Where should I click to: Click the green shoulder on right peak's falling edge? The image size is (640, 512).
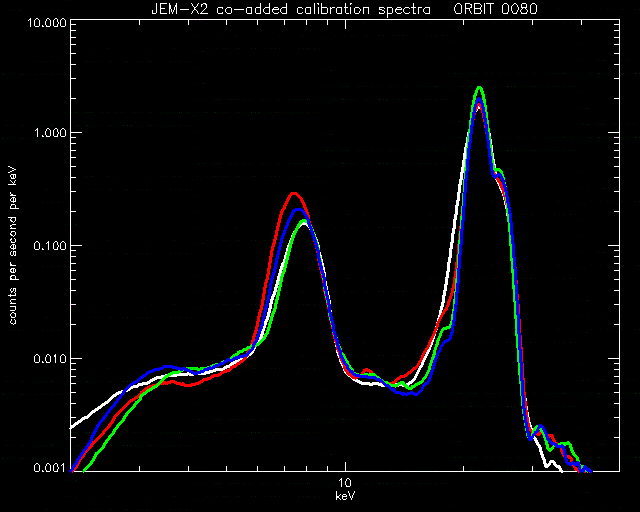coord(499,171)
